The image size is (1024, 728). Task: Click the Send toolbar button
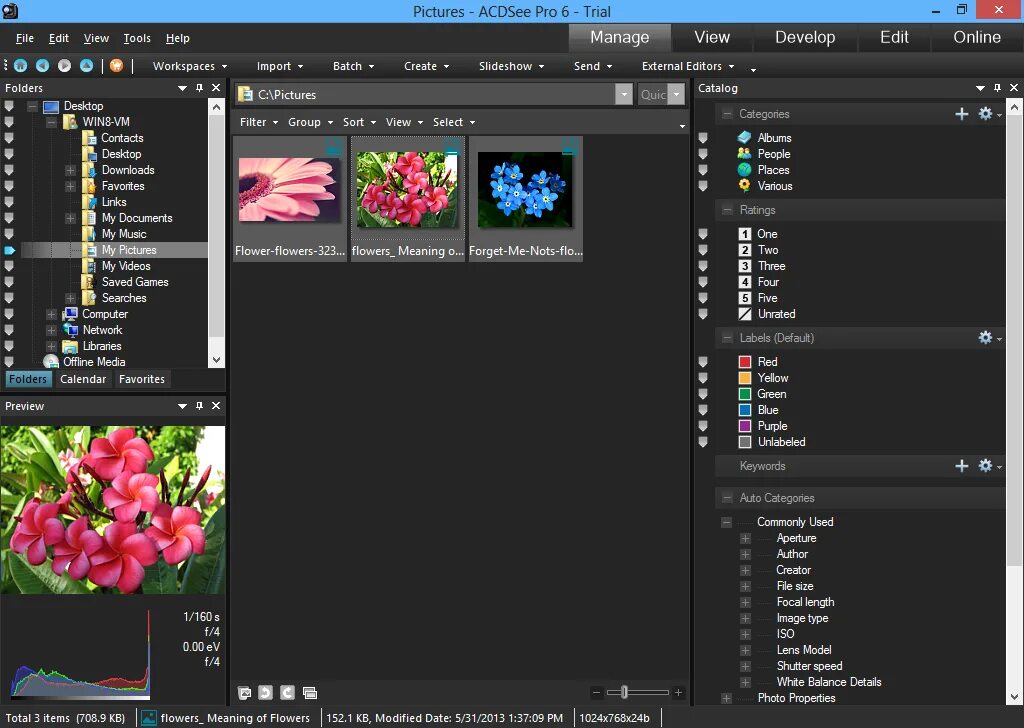pos(593,66)
